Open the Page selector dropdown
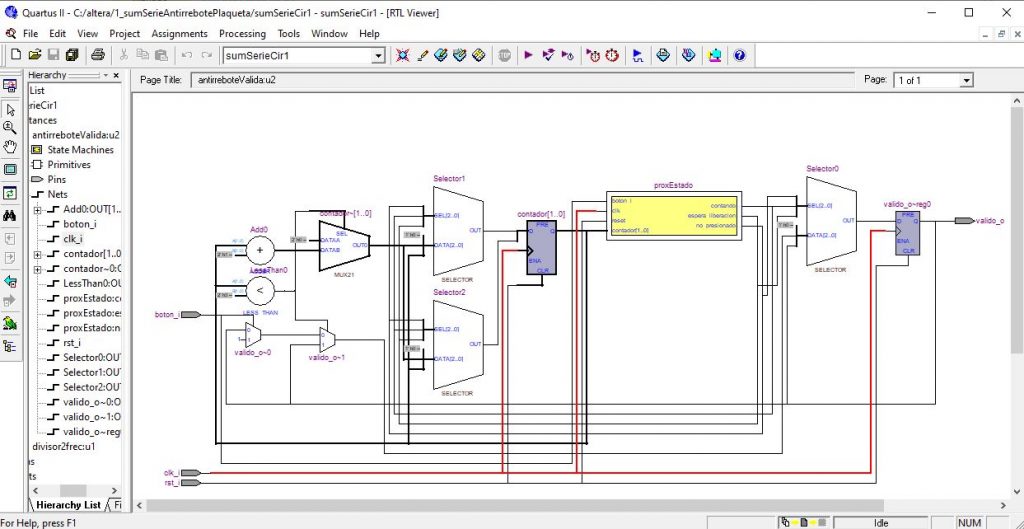This screenshot has width=1024, height=529. (966, 80)
